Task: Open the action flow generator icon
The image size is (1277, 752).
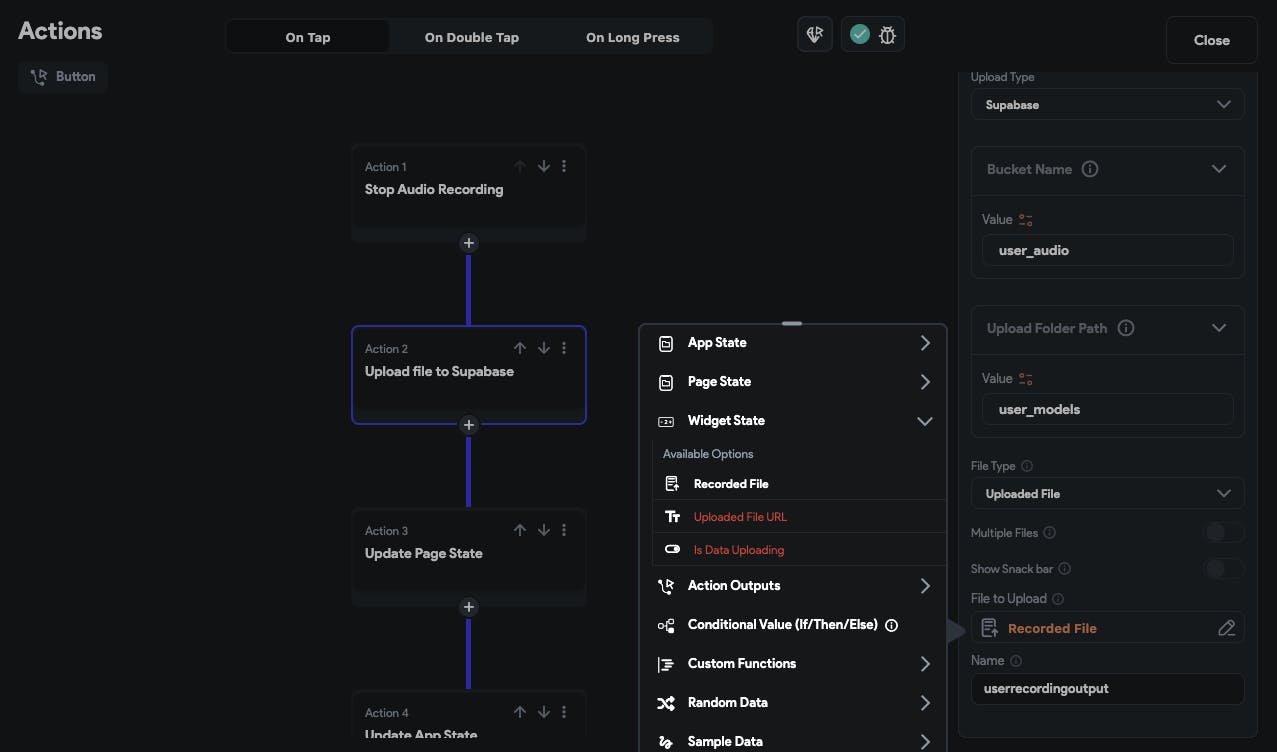Action: (x=815, y=35)
